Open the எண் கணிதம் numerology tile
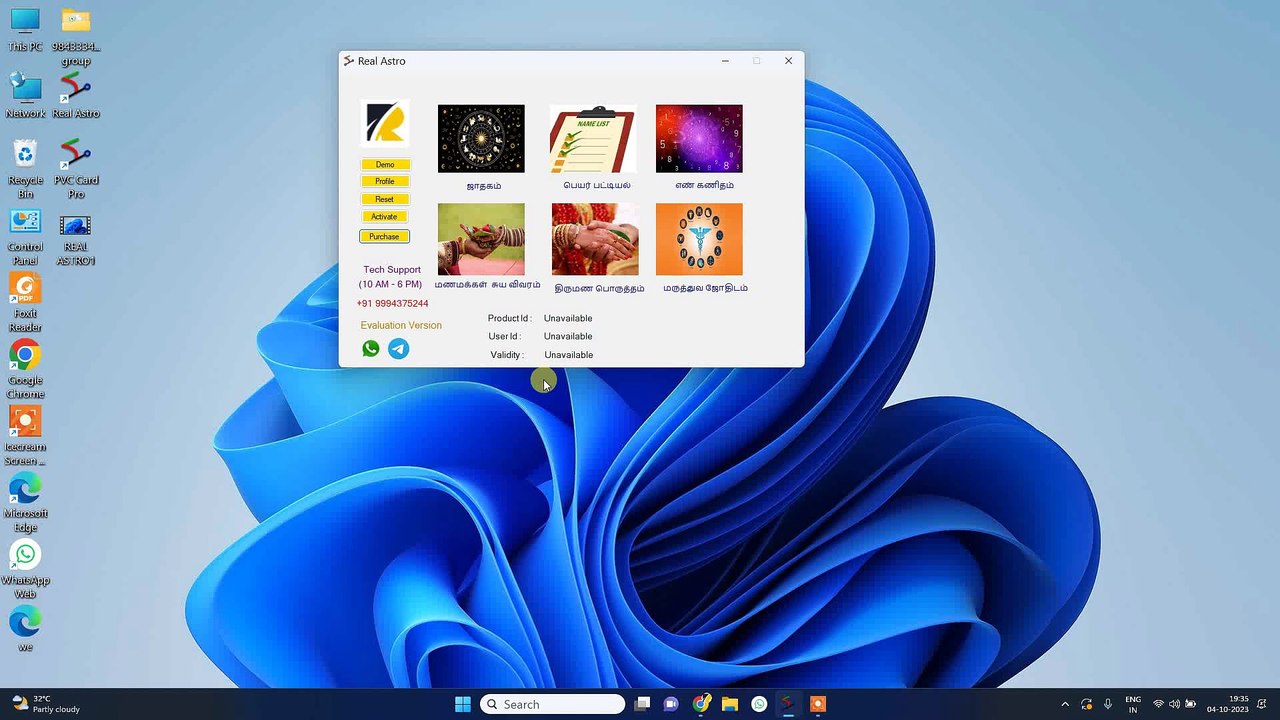The height and width of the screenshot is (720, 1280). coord(699,139)
